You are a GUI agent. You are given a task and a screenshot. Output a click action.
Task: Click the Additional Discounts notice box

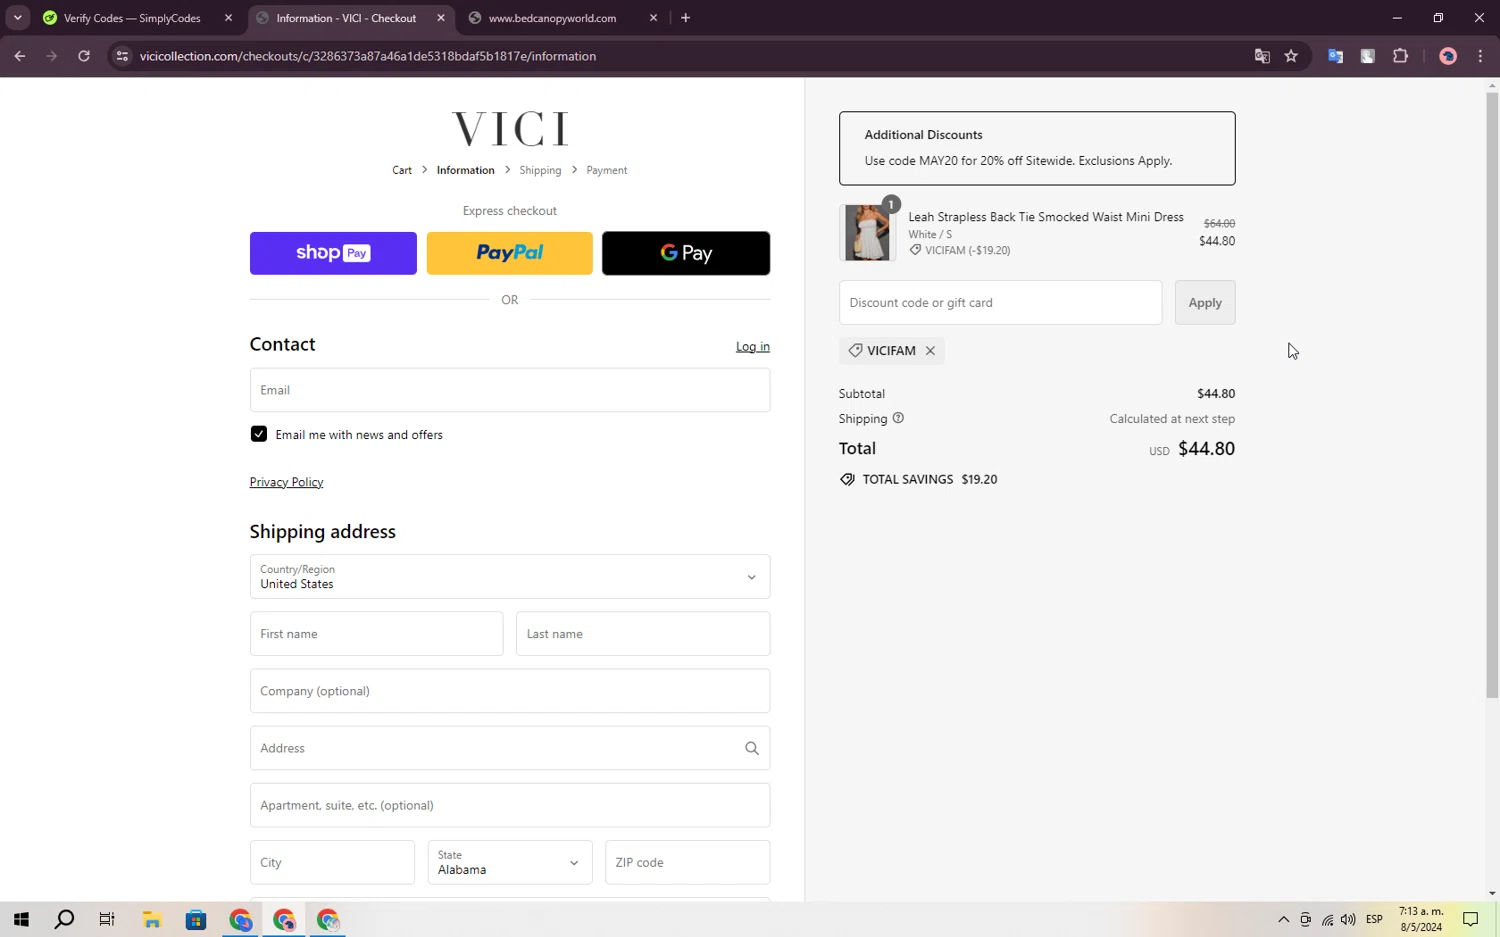click(x=1037, y=148)
